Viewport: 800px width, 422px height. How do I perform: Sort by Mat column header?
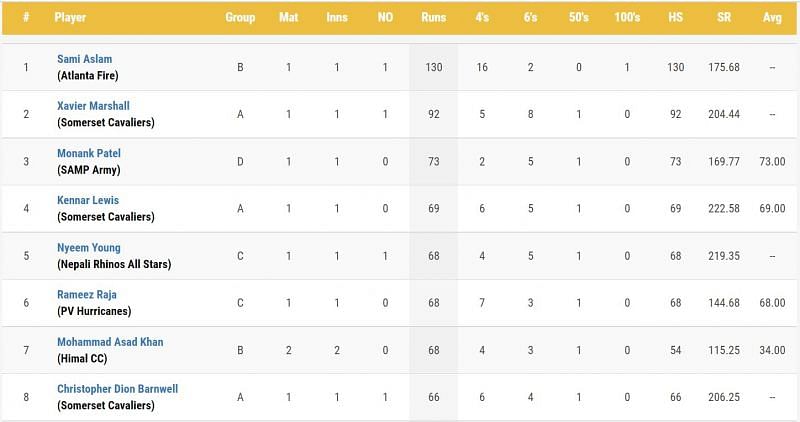pos(288,17)
